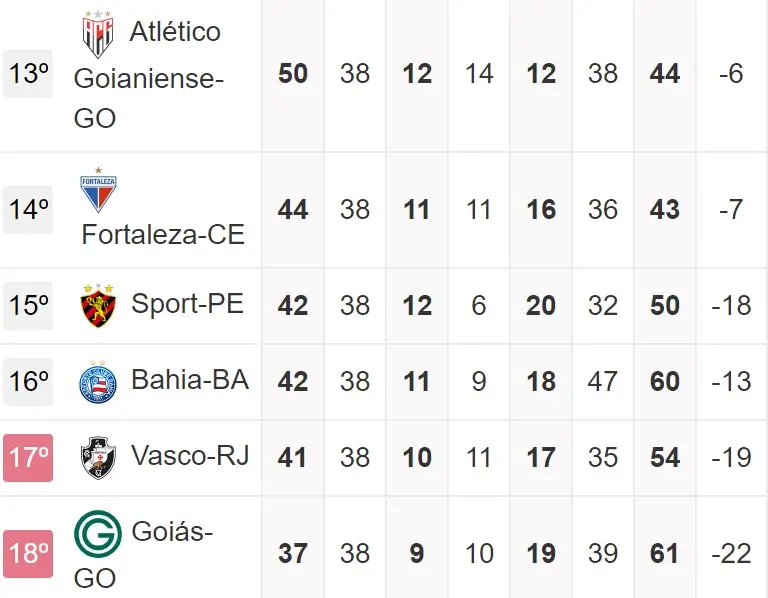The width and height of the screenshot is (768, 598).
Task: Click the red 18º relegation badge
Action: [28, 553]
